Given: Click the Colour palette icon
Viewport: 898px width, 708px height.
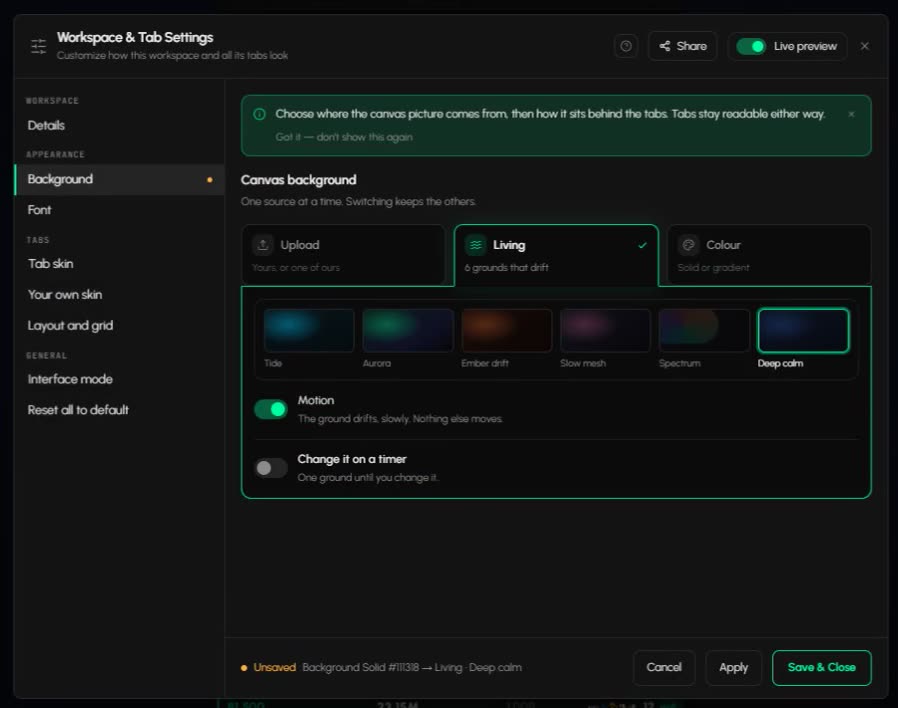Looking at the screenshot, I should (x=688, y=245).
